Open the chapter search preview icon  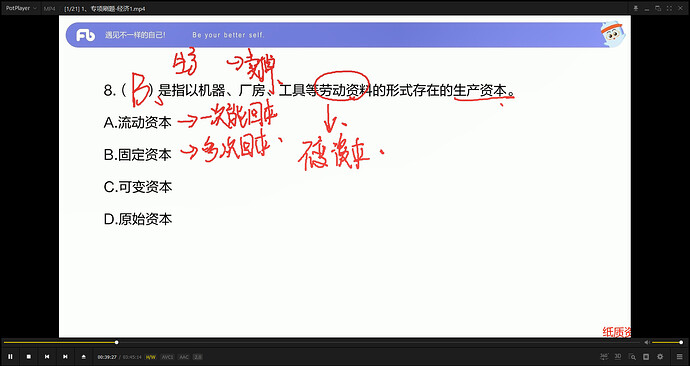(632, 357)
